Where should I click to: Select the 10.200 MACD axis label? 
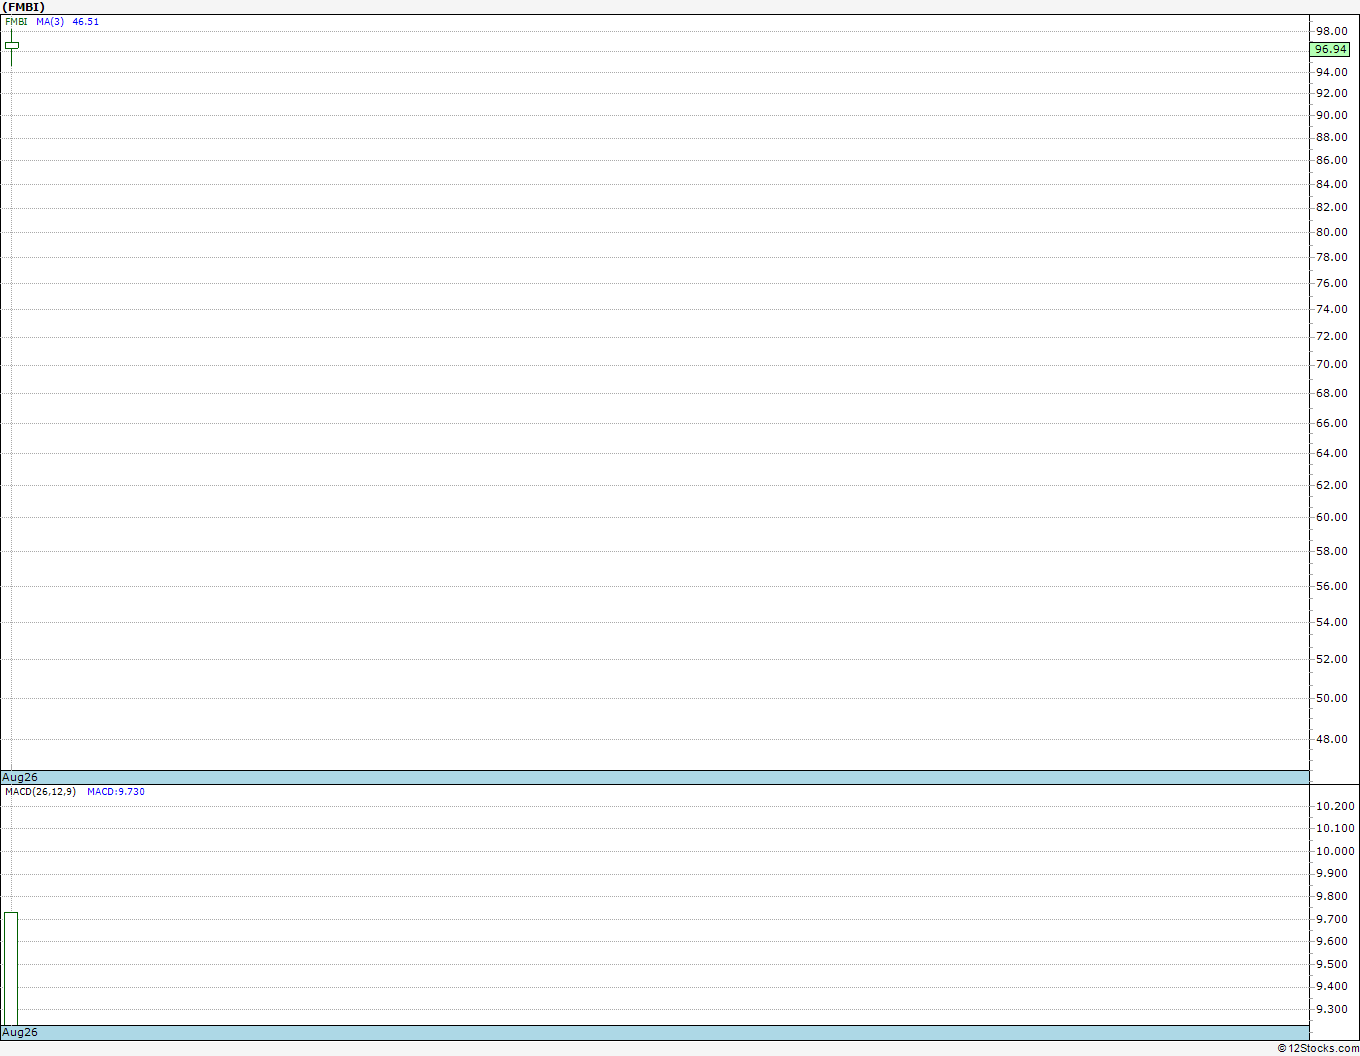1335,806
